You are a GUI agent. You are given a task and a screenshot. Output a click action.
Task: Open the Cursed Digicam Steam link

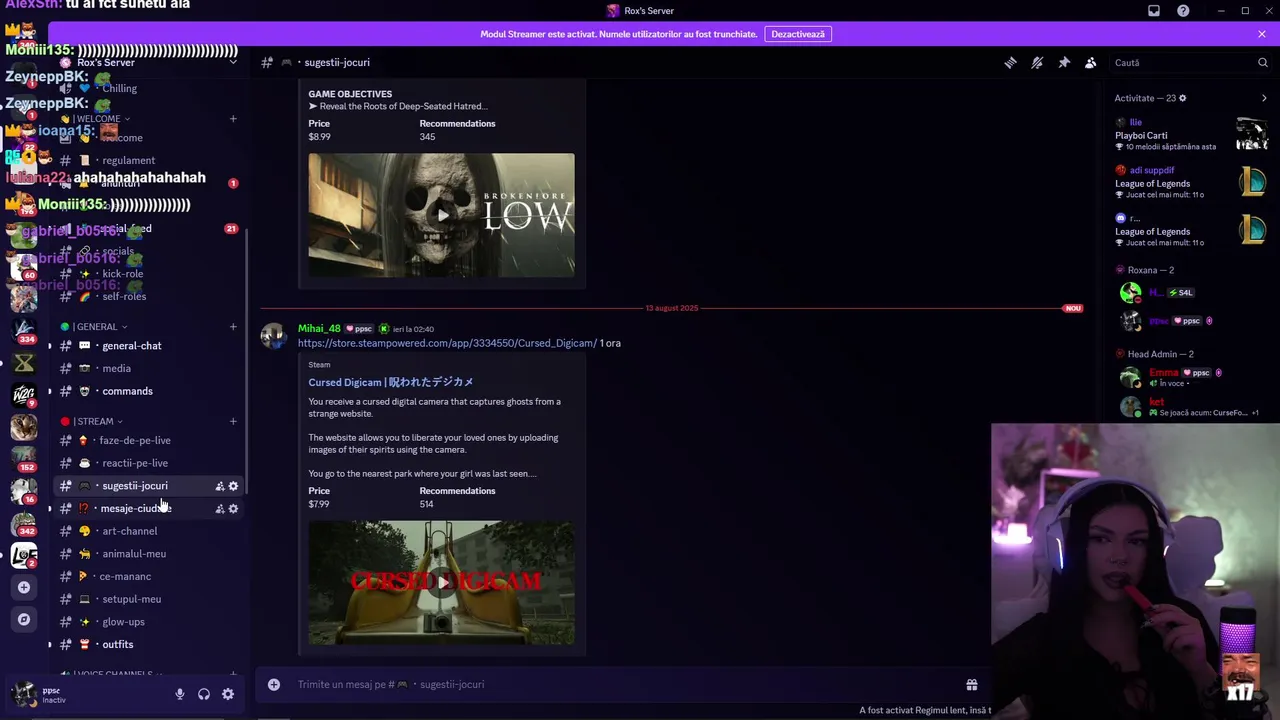coord(447,343)
